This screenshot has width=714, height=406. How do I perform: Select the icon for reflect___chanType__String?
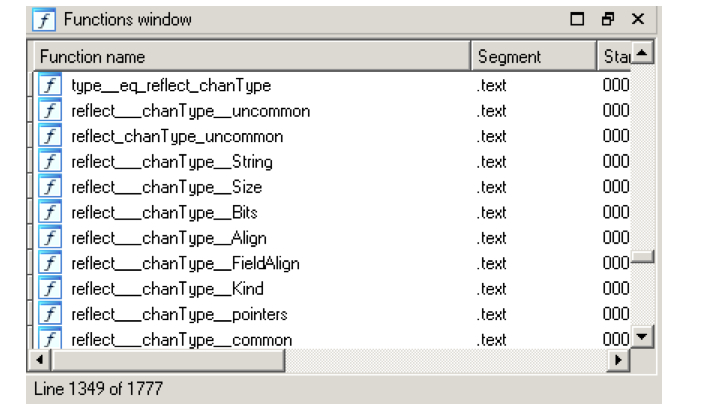pyautogui.click(x=50, y=162)
